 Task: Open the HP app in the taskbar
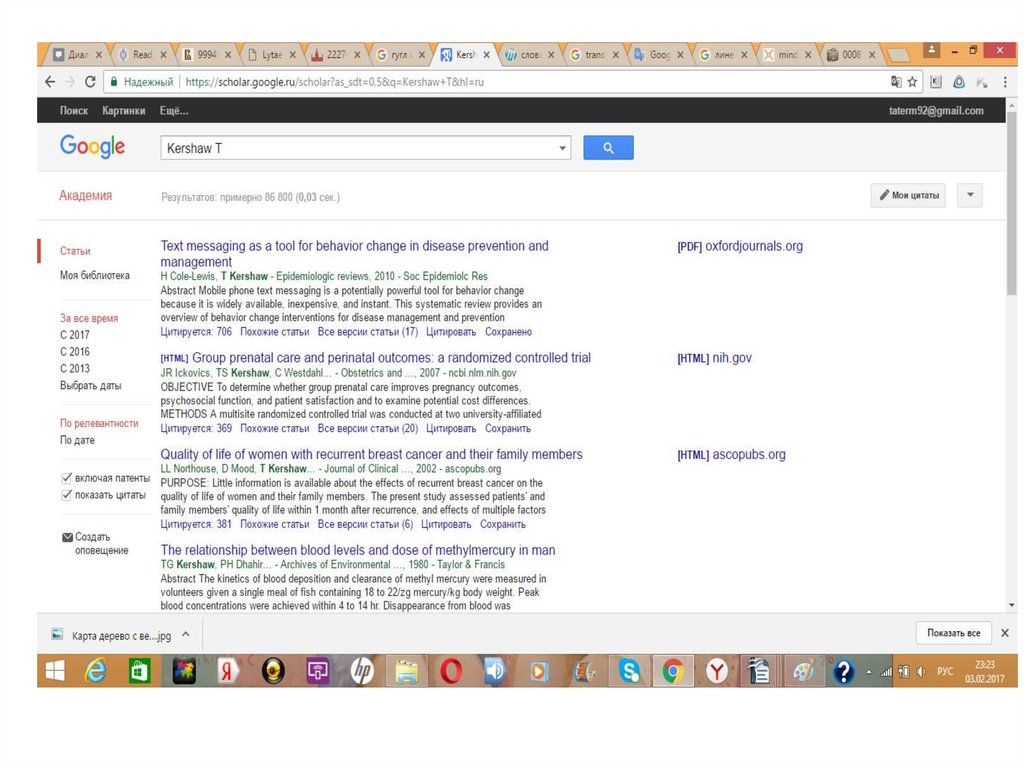362,672
